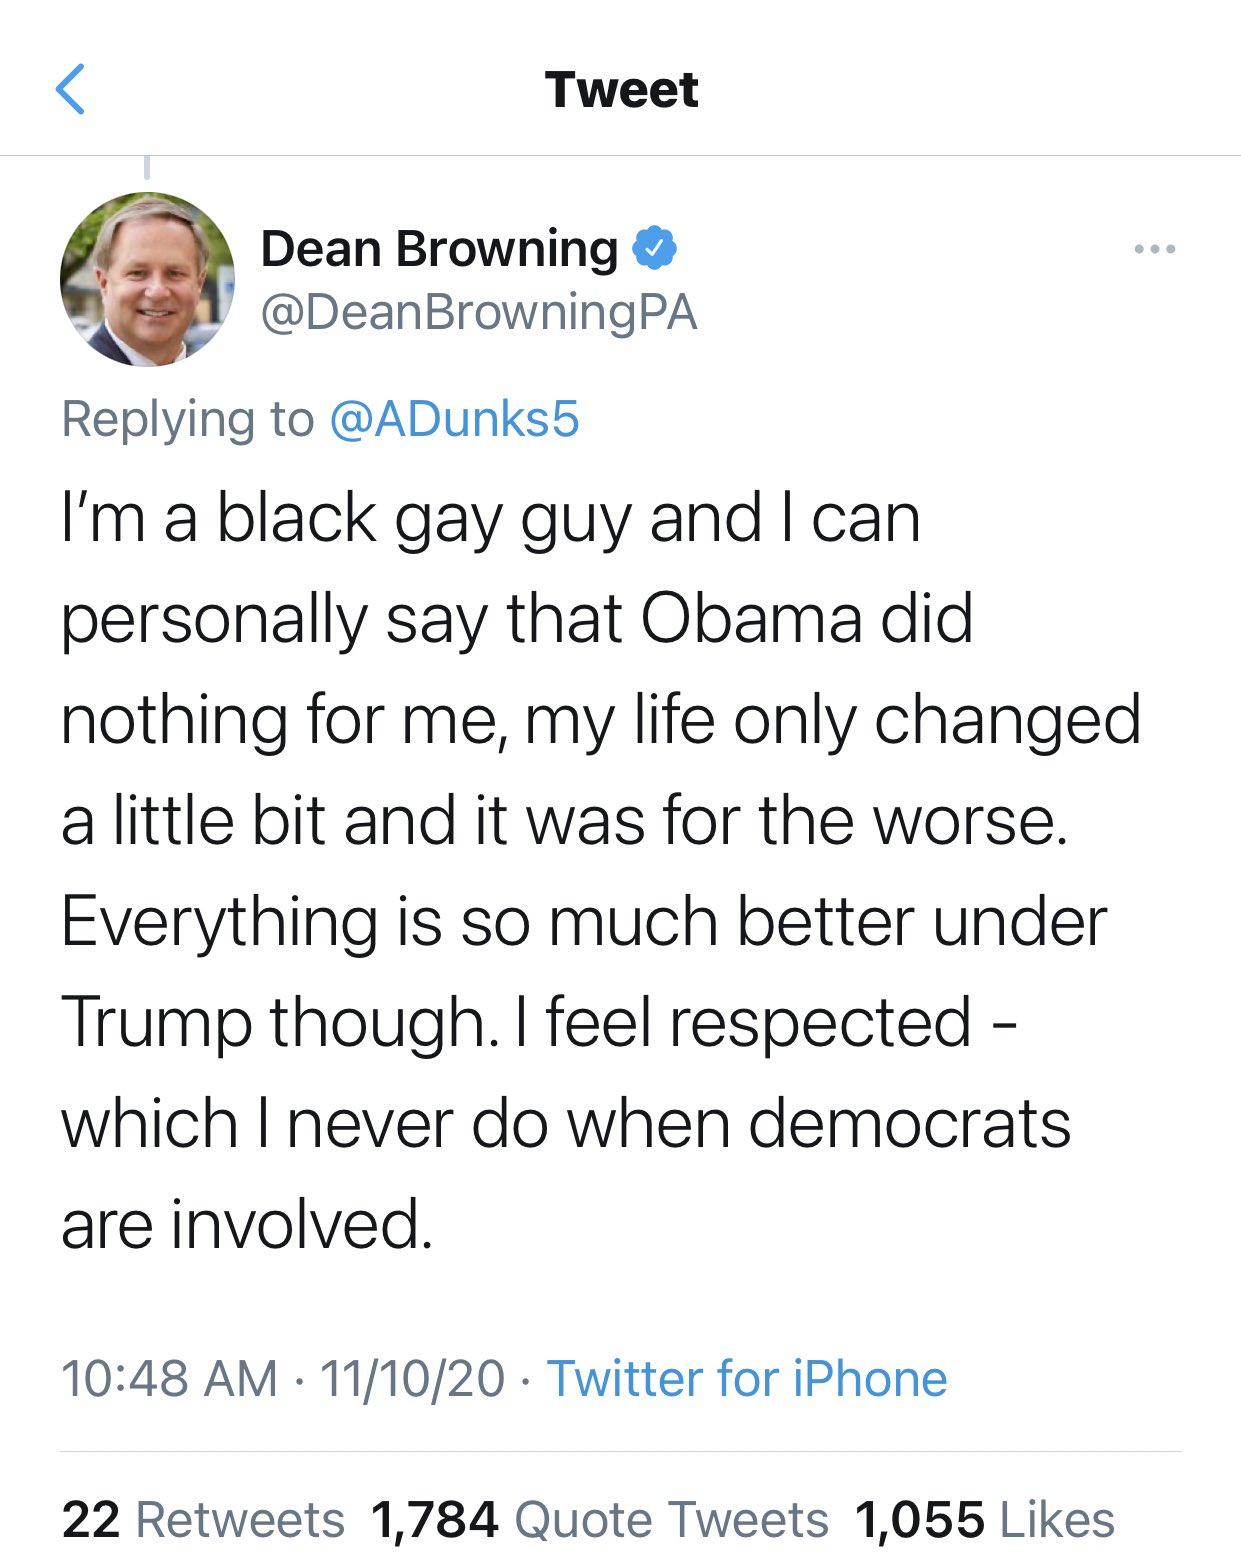
Task: Click the Tweet header title
Action: (621, 90)
